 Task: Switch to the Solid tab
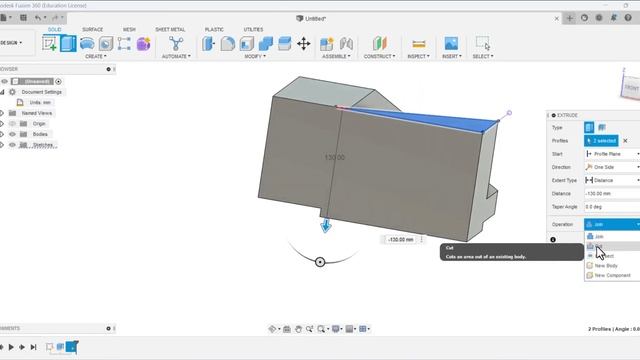[x=54, y=29]
